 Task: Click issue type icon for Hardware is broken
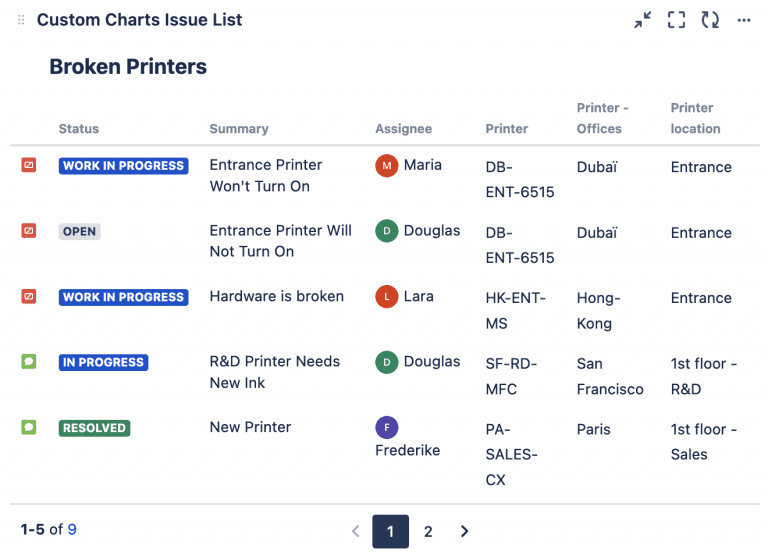(29, 296)
